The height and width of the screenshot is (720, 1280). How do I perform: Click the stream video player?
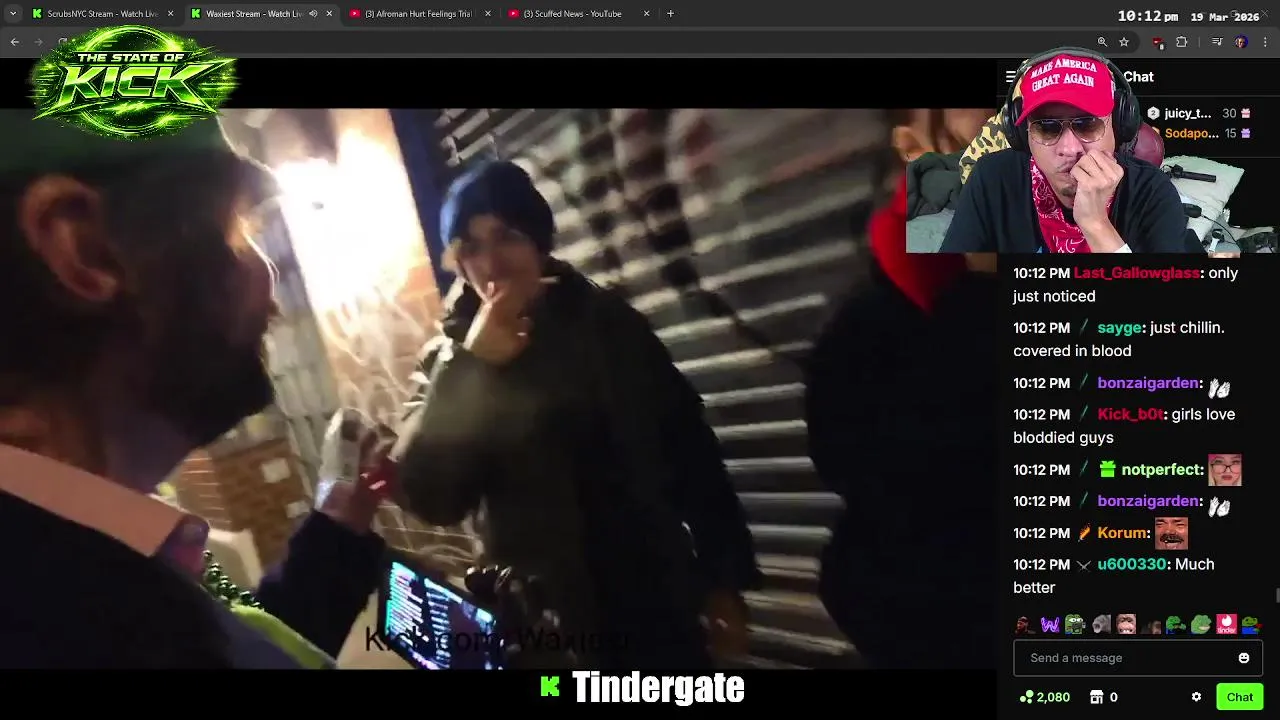pyautogui.click(x=498, y=388)
